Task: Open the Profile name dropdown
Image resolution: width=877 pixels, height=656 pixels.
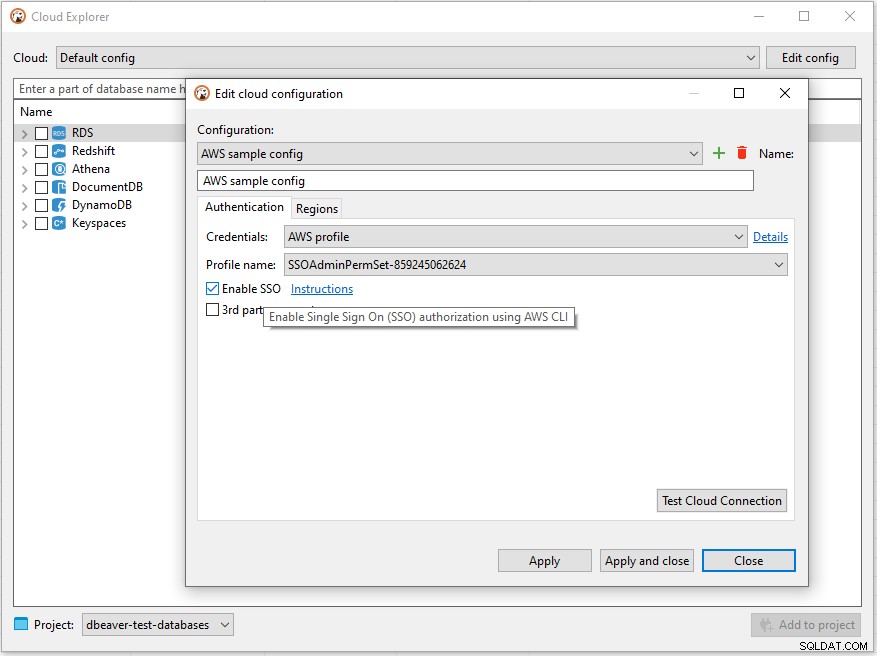Action: coord(535,265)
